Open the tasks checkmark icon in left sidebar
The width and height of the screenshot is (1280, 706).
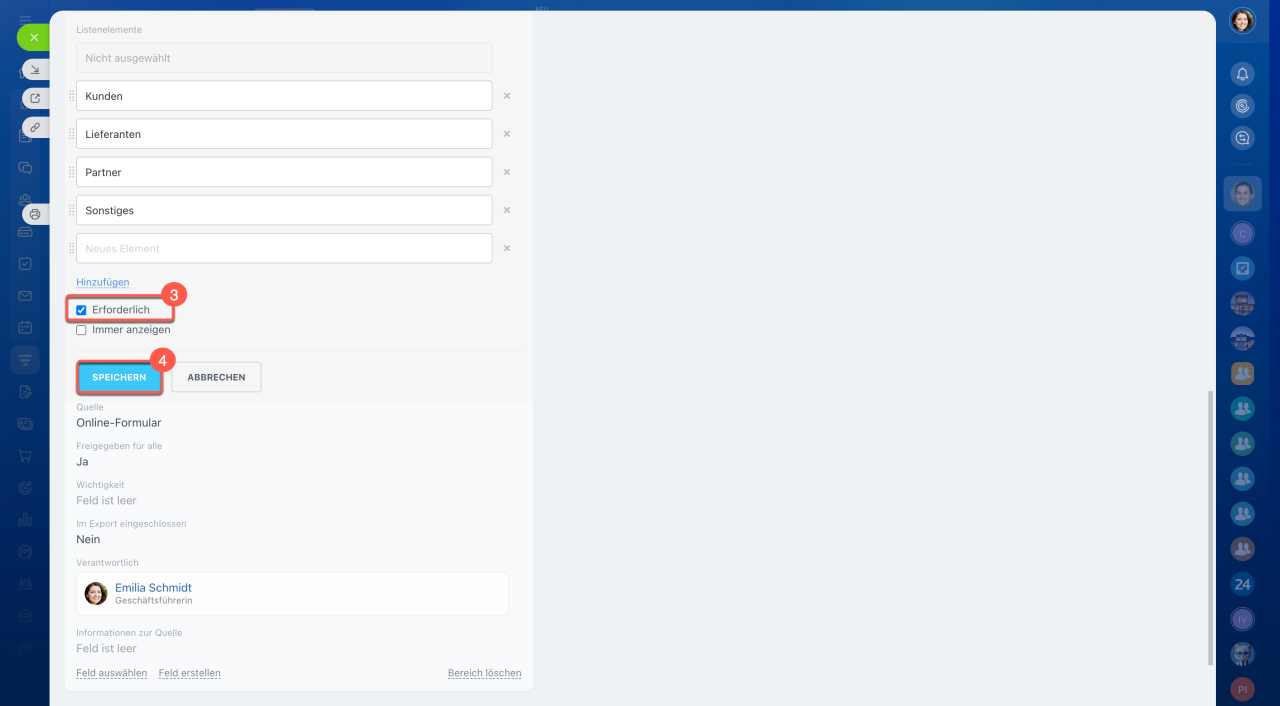[x=25, y=264]
